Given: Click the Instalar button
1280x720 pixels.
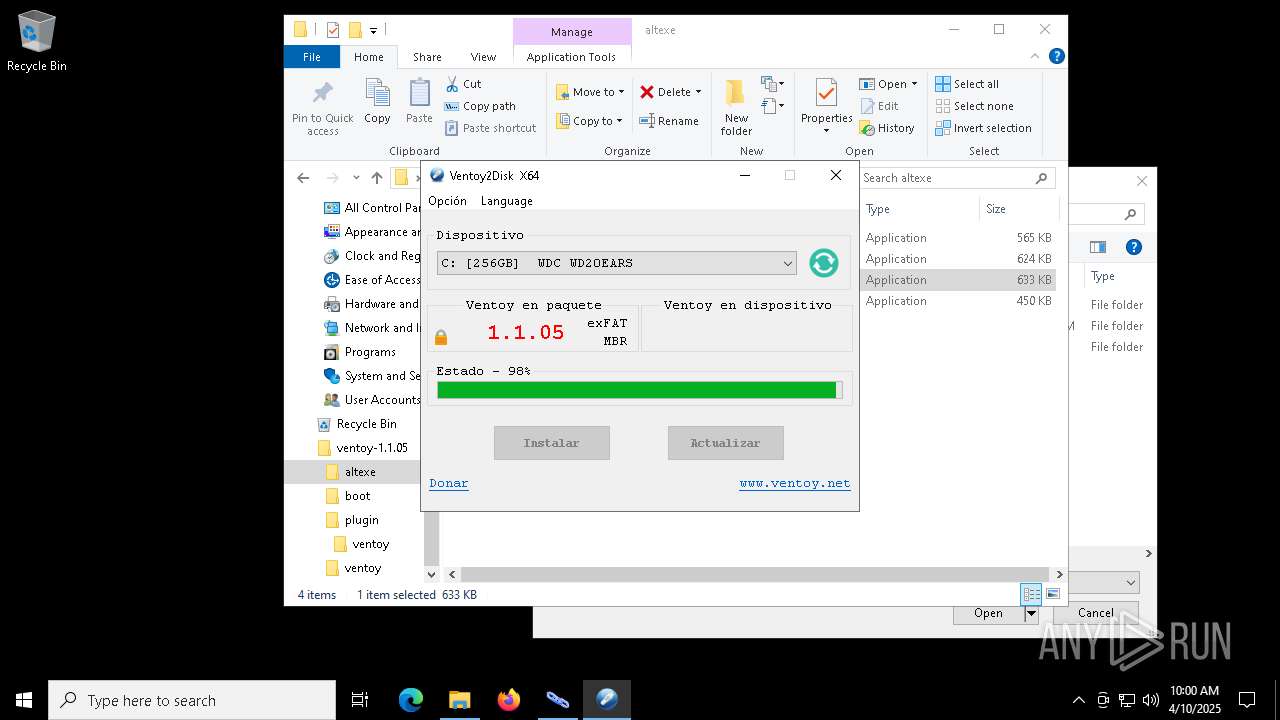Looking at the screenshot, I should 551,443.
